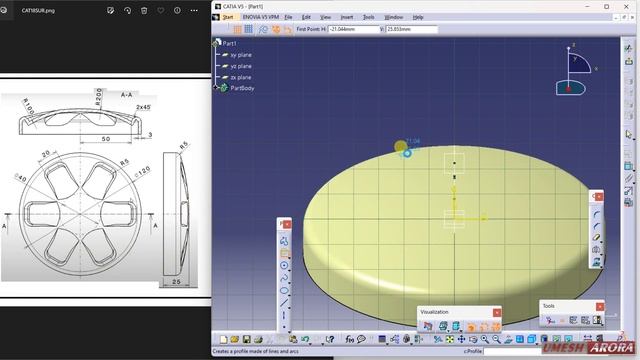This screenshot has height=360, width=640.
Task: Toggle Geometrical Constraints icon
Action: (x=276, y=29)
